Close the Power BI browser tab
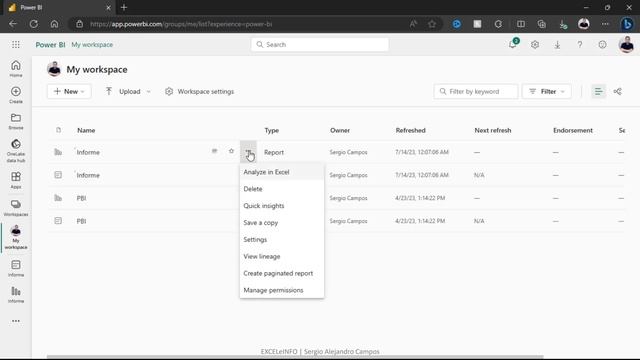 click(108, 7)
